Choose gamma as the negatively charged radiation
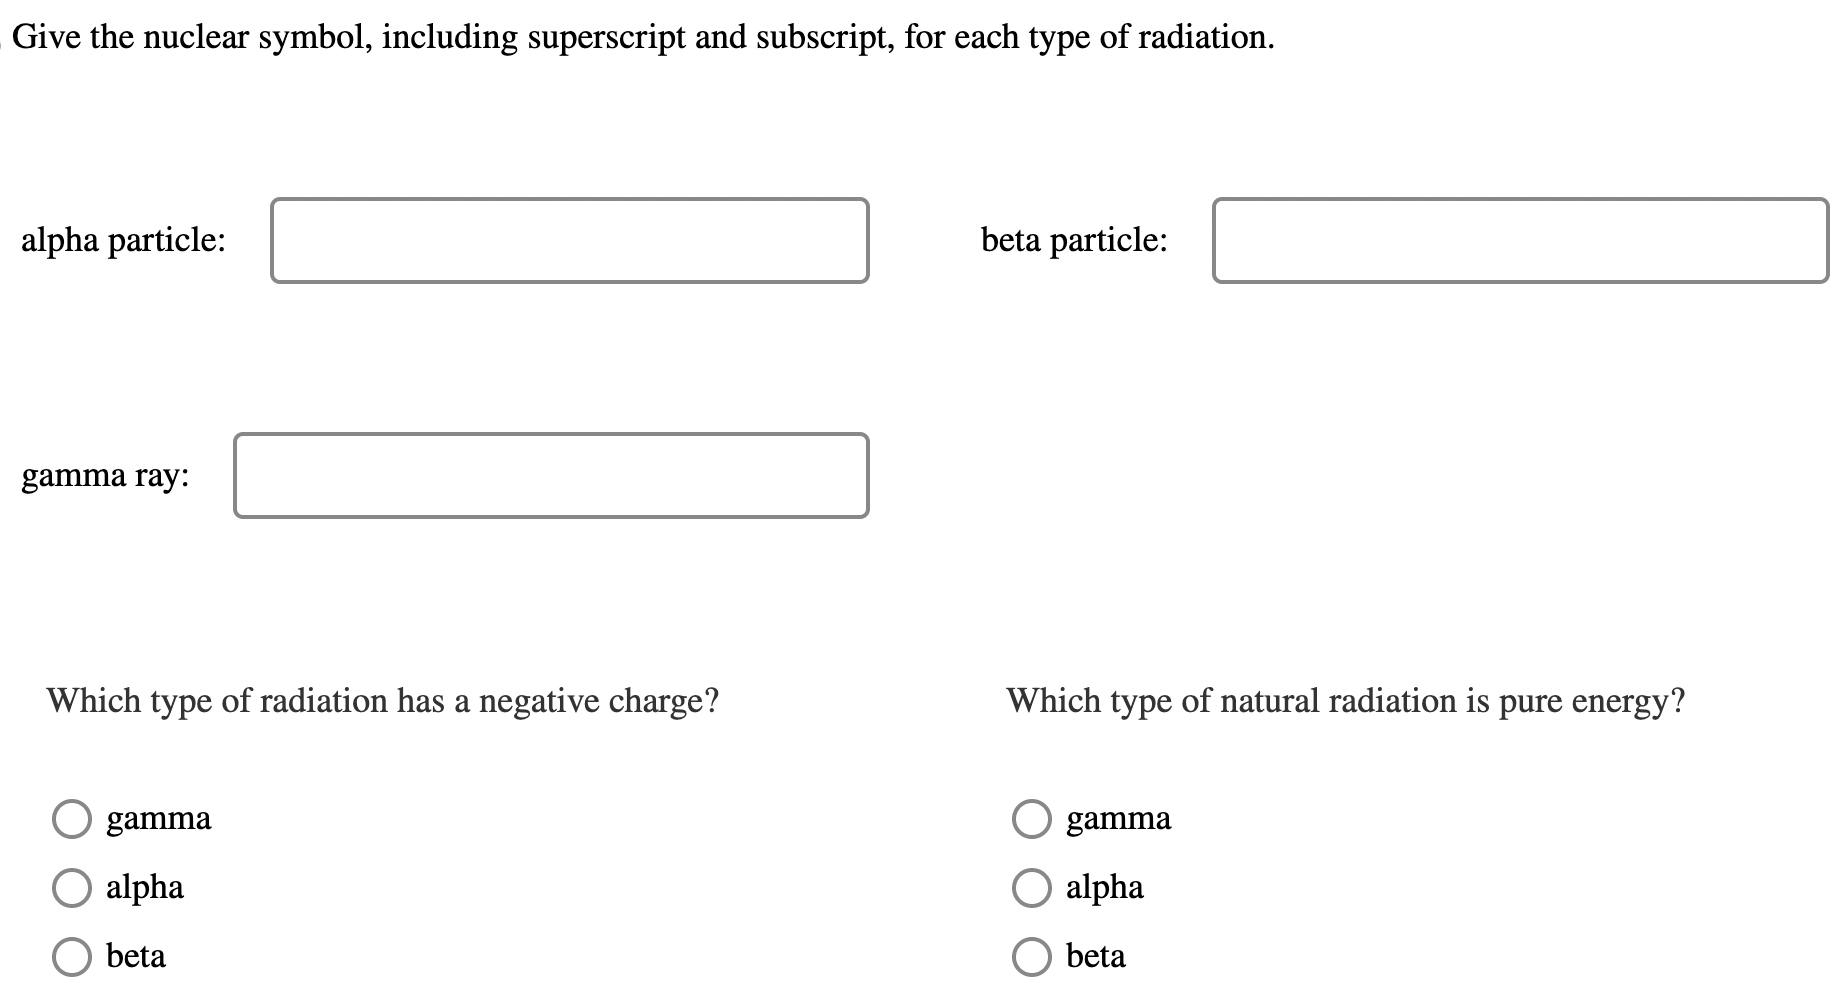Screen dimensions: 1844x1006 tap(71, 818)
